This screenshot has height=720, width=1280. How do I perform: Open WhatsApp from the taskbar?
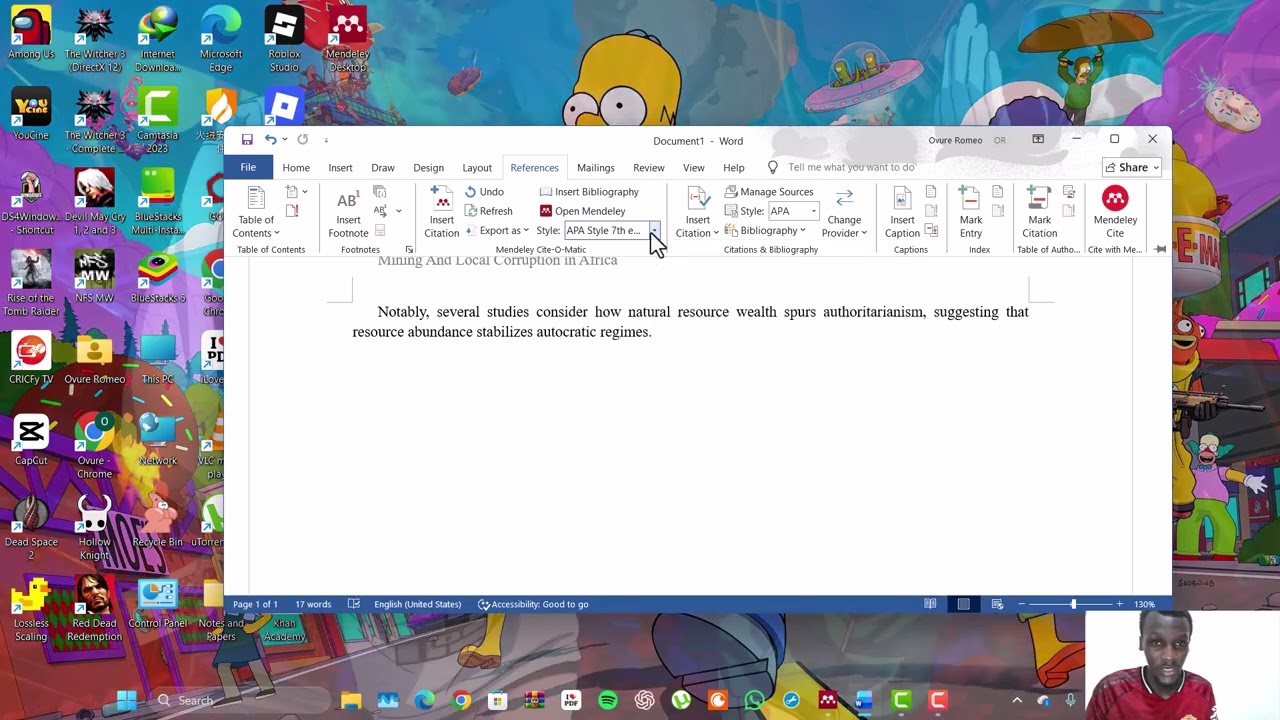(754, 700)
